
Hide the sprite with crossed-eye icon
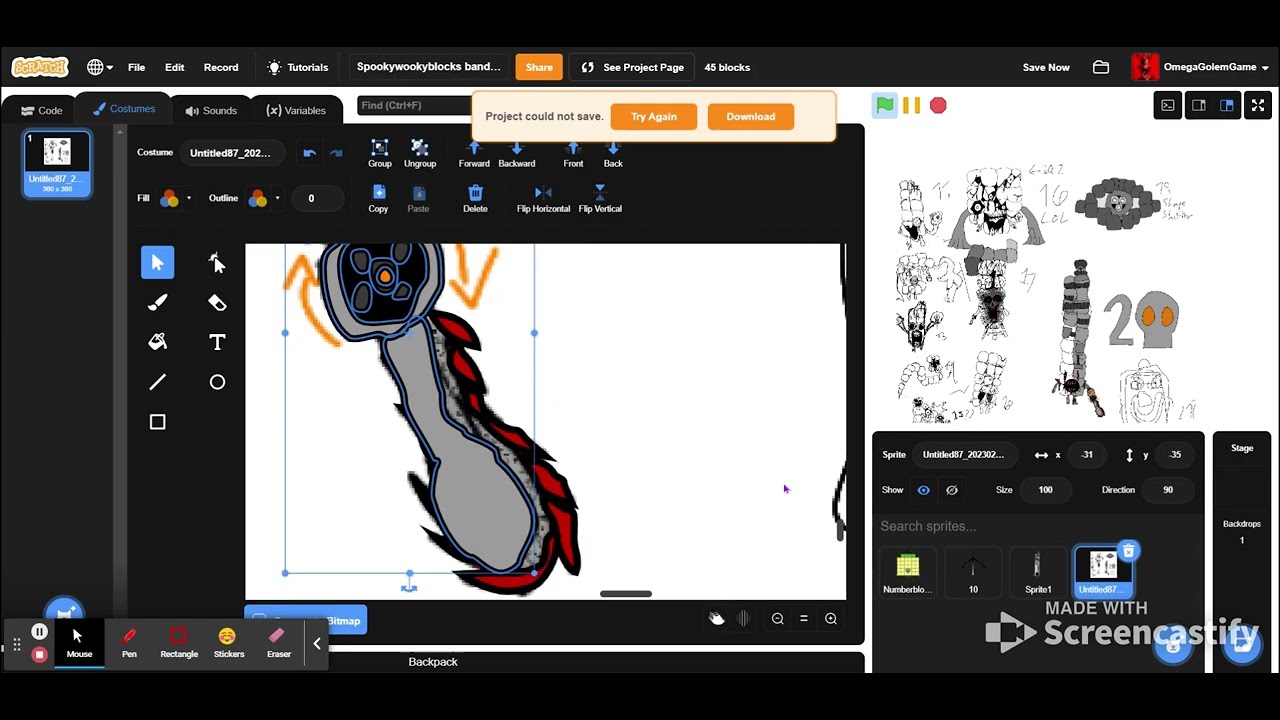pyautogui.click(x=952, y=490)
